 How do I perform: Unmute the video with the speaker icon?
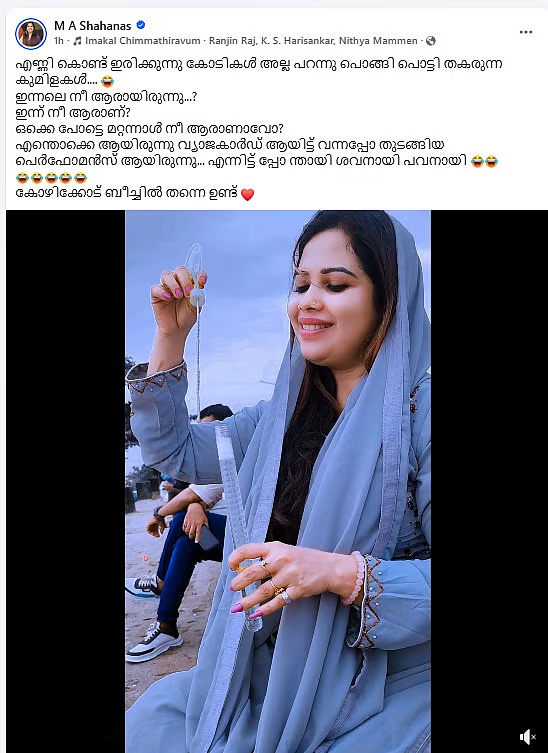(x=528, y=736)
